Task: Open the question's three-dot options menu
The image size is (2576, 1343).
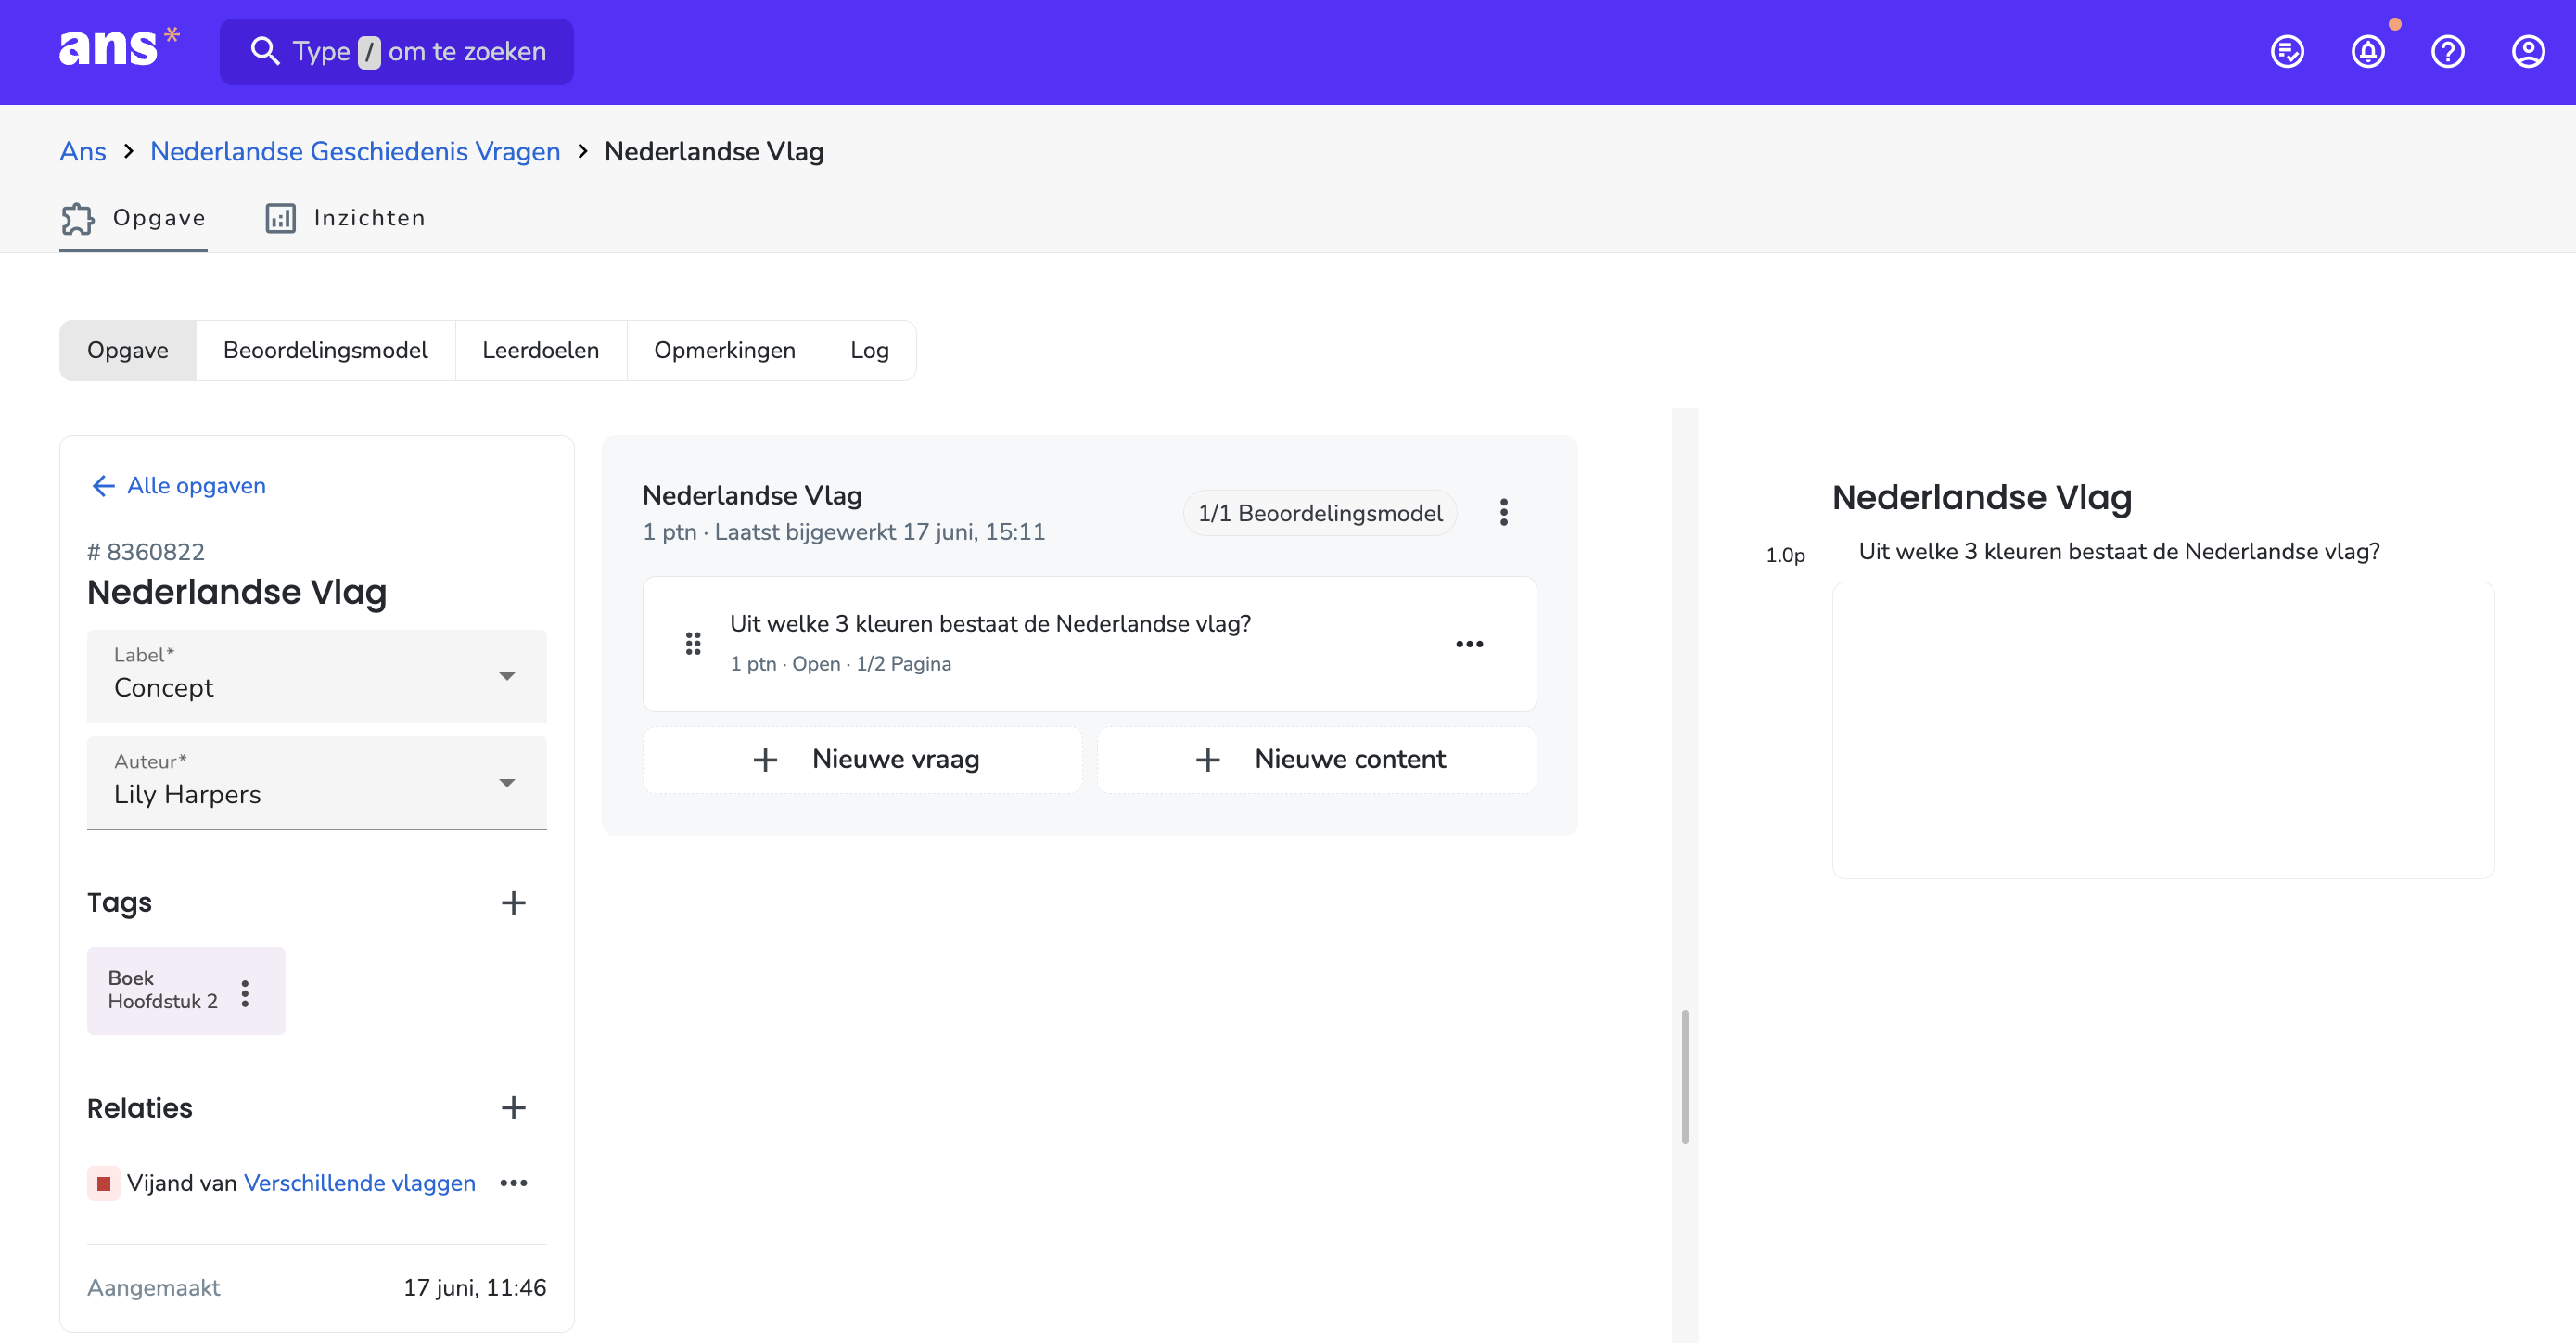Action: [x=1469, y=644]
